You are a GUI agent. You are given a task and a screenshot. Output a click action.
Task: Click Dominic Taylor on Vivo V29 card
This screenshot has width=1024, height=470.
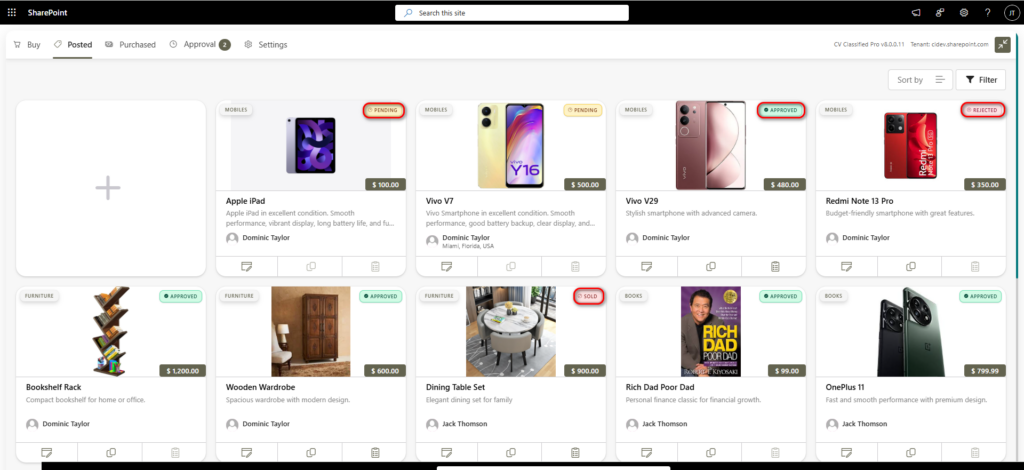[665, 238]
